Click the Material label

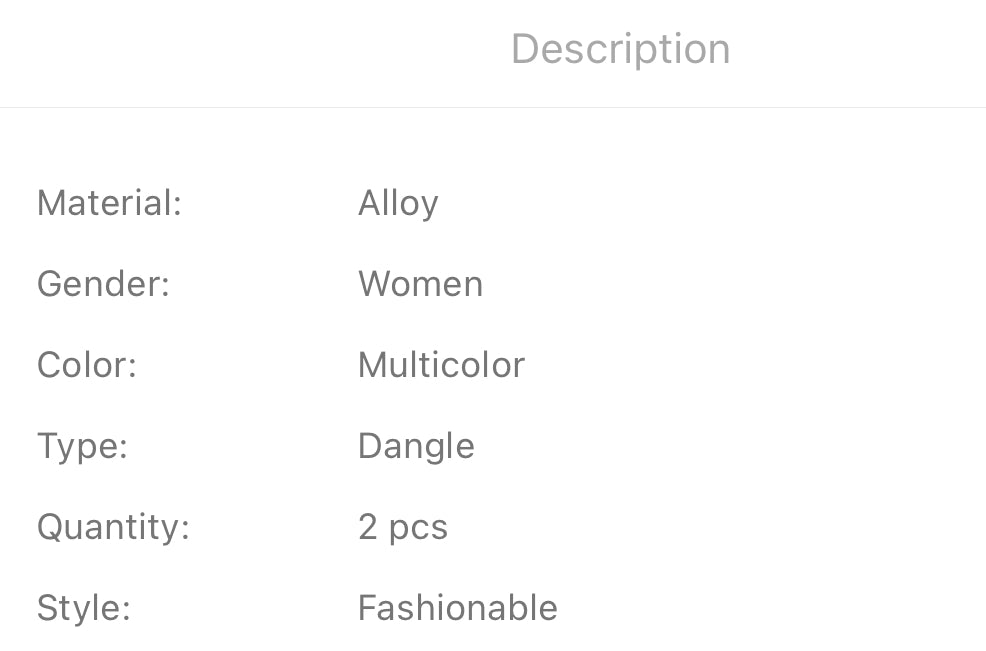pyautogui.click(x=109, y=203)
